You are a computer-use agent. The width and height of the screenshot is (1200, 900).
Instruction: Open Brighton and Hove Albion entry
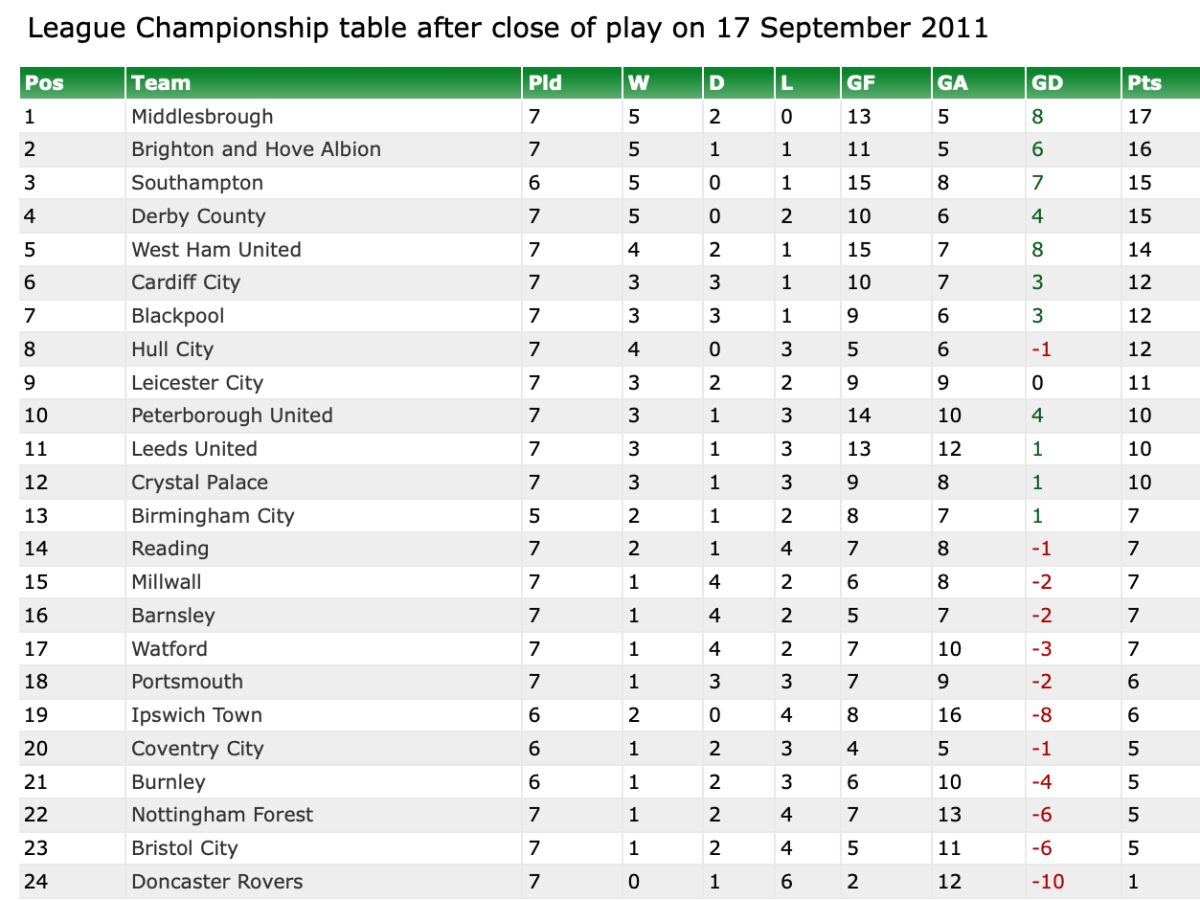coord(256,149)
